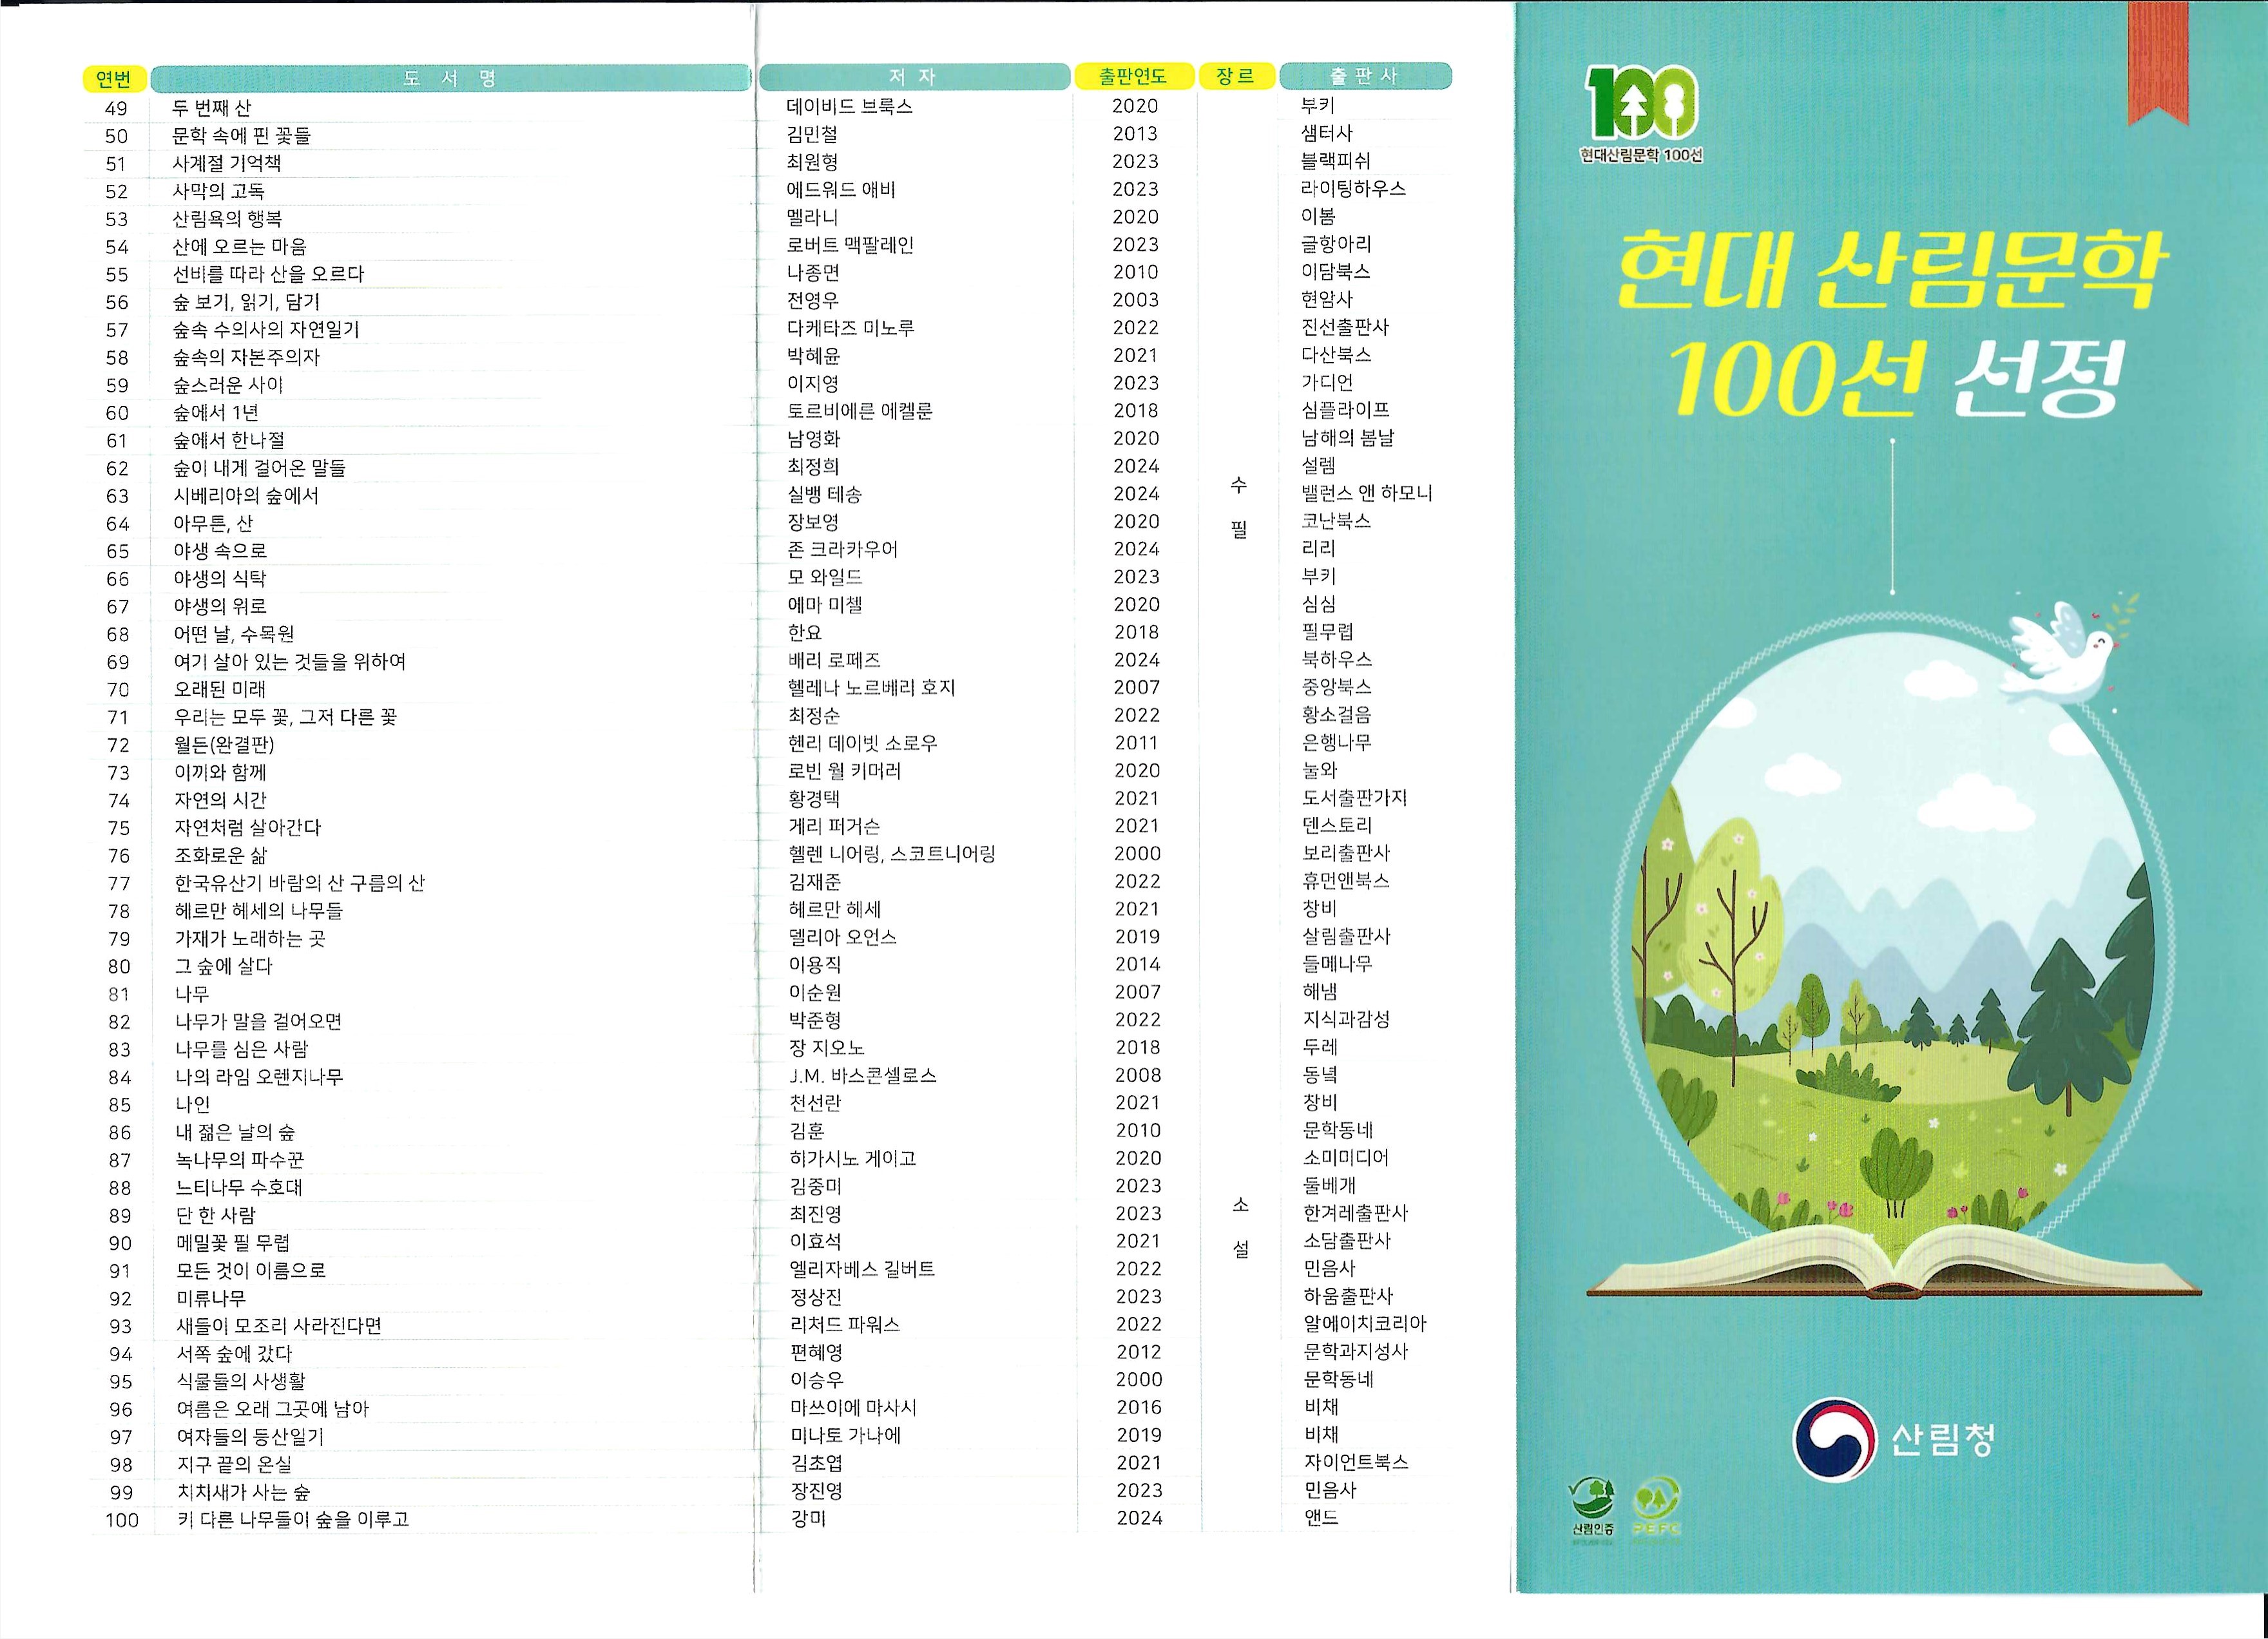Click author name J.M. 바스콘셀로스
Image resolution: width=2268 pixels, height=1639 pixels.
point(863,1076)
